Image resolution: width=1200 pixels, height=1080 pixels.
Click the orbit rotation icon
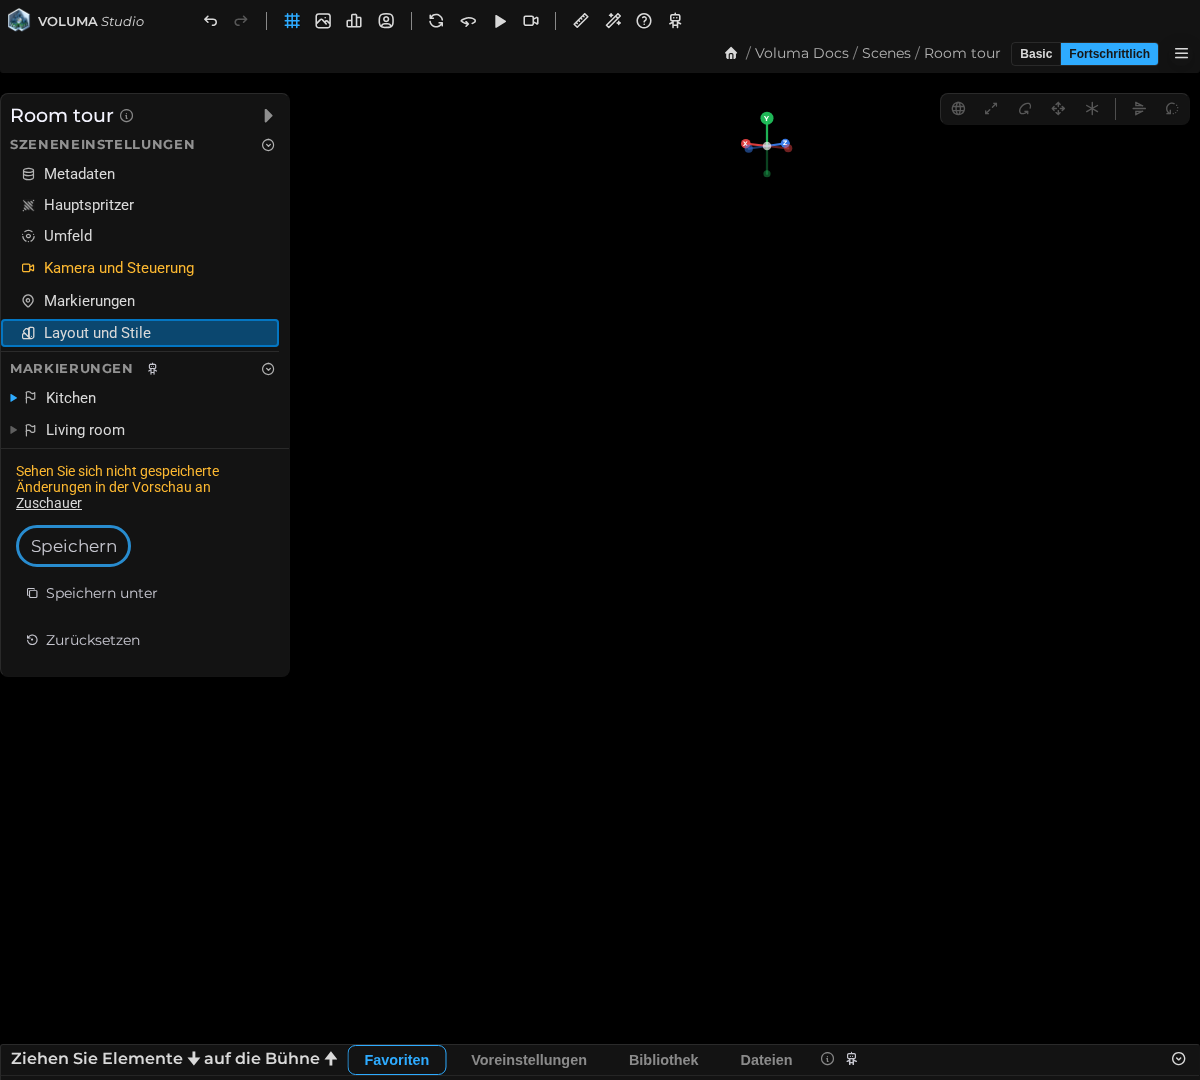(x=468, y=21)
